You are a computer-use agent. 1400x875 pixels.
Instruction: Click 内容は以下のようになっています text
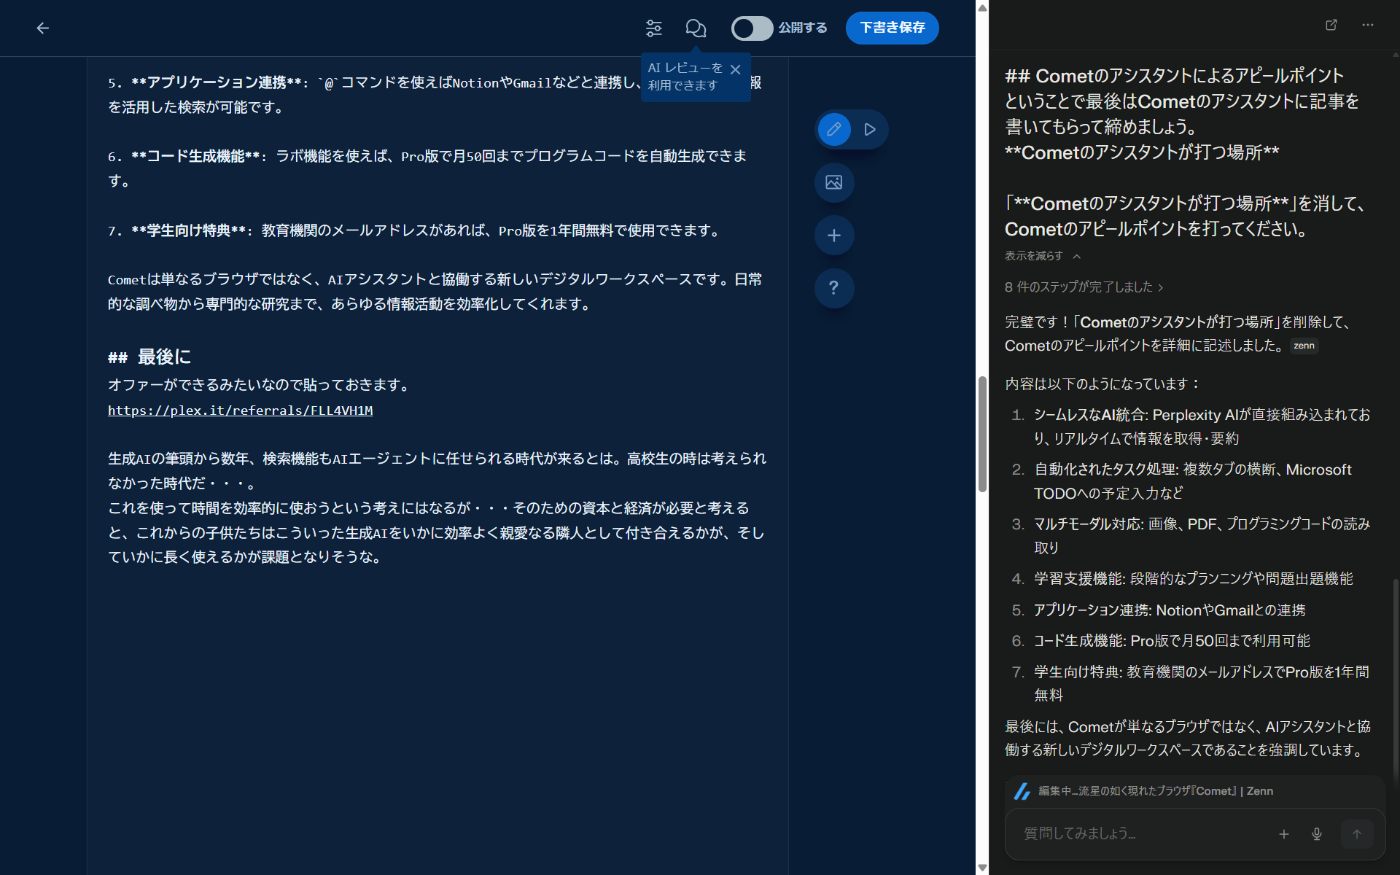tap(1102, 384)
